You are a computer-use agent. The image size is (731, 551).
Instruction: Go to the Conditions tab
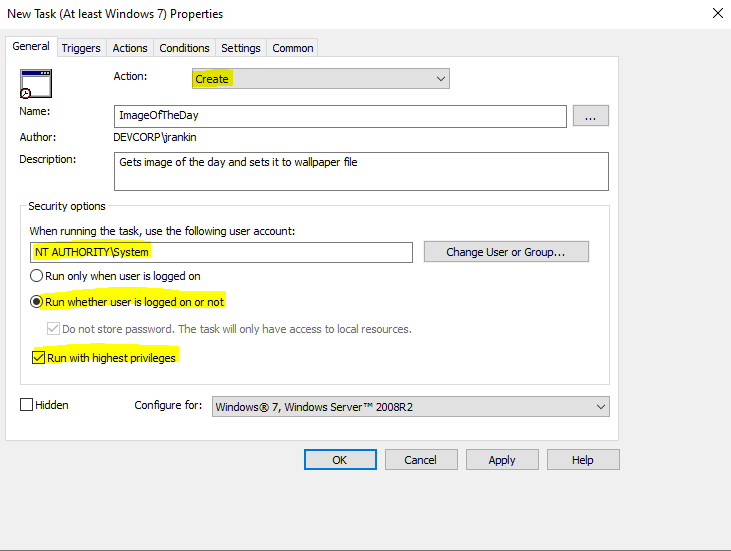[x=184, y=48]
